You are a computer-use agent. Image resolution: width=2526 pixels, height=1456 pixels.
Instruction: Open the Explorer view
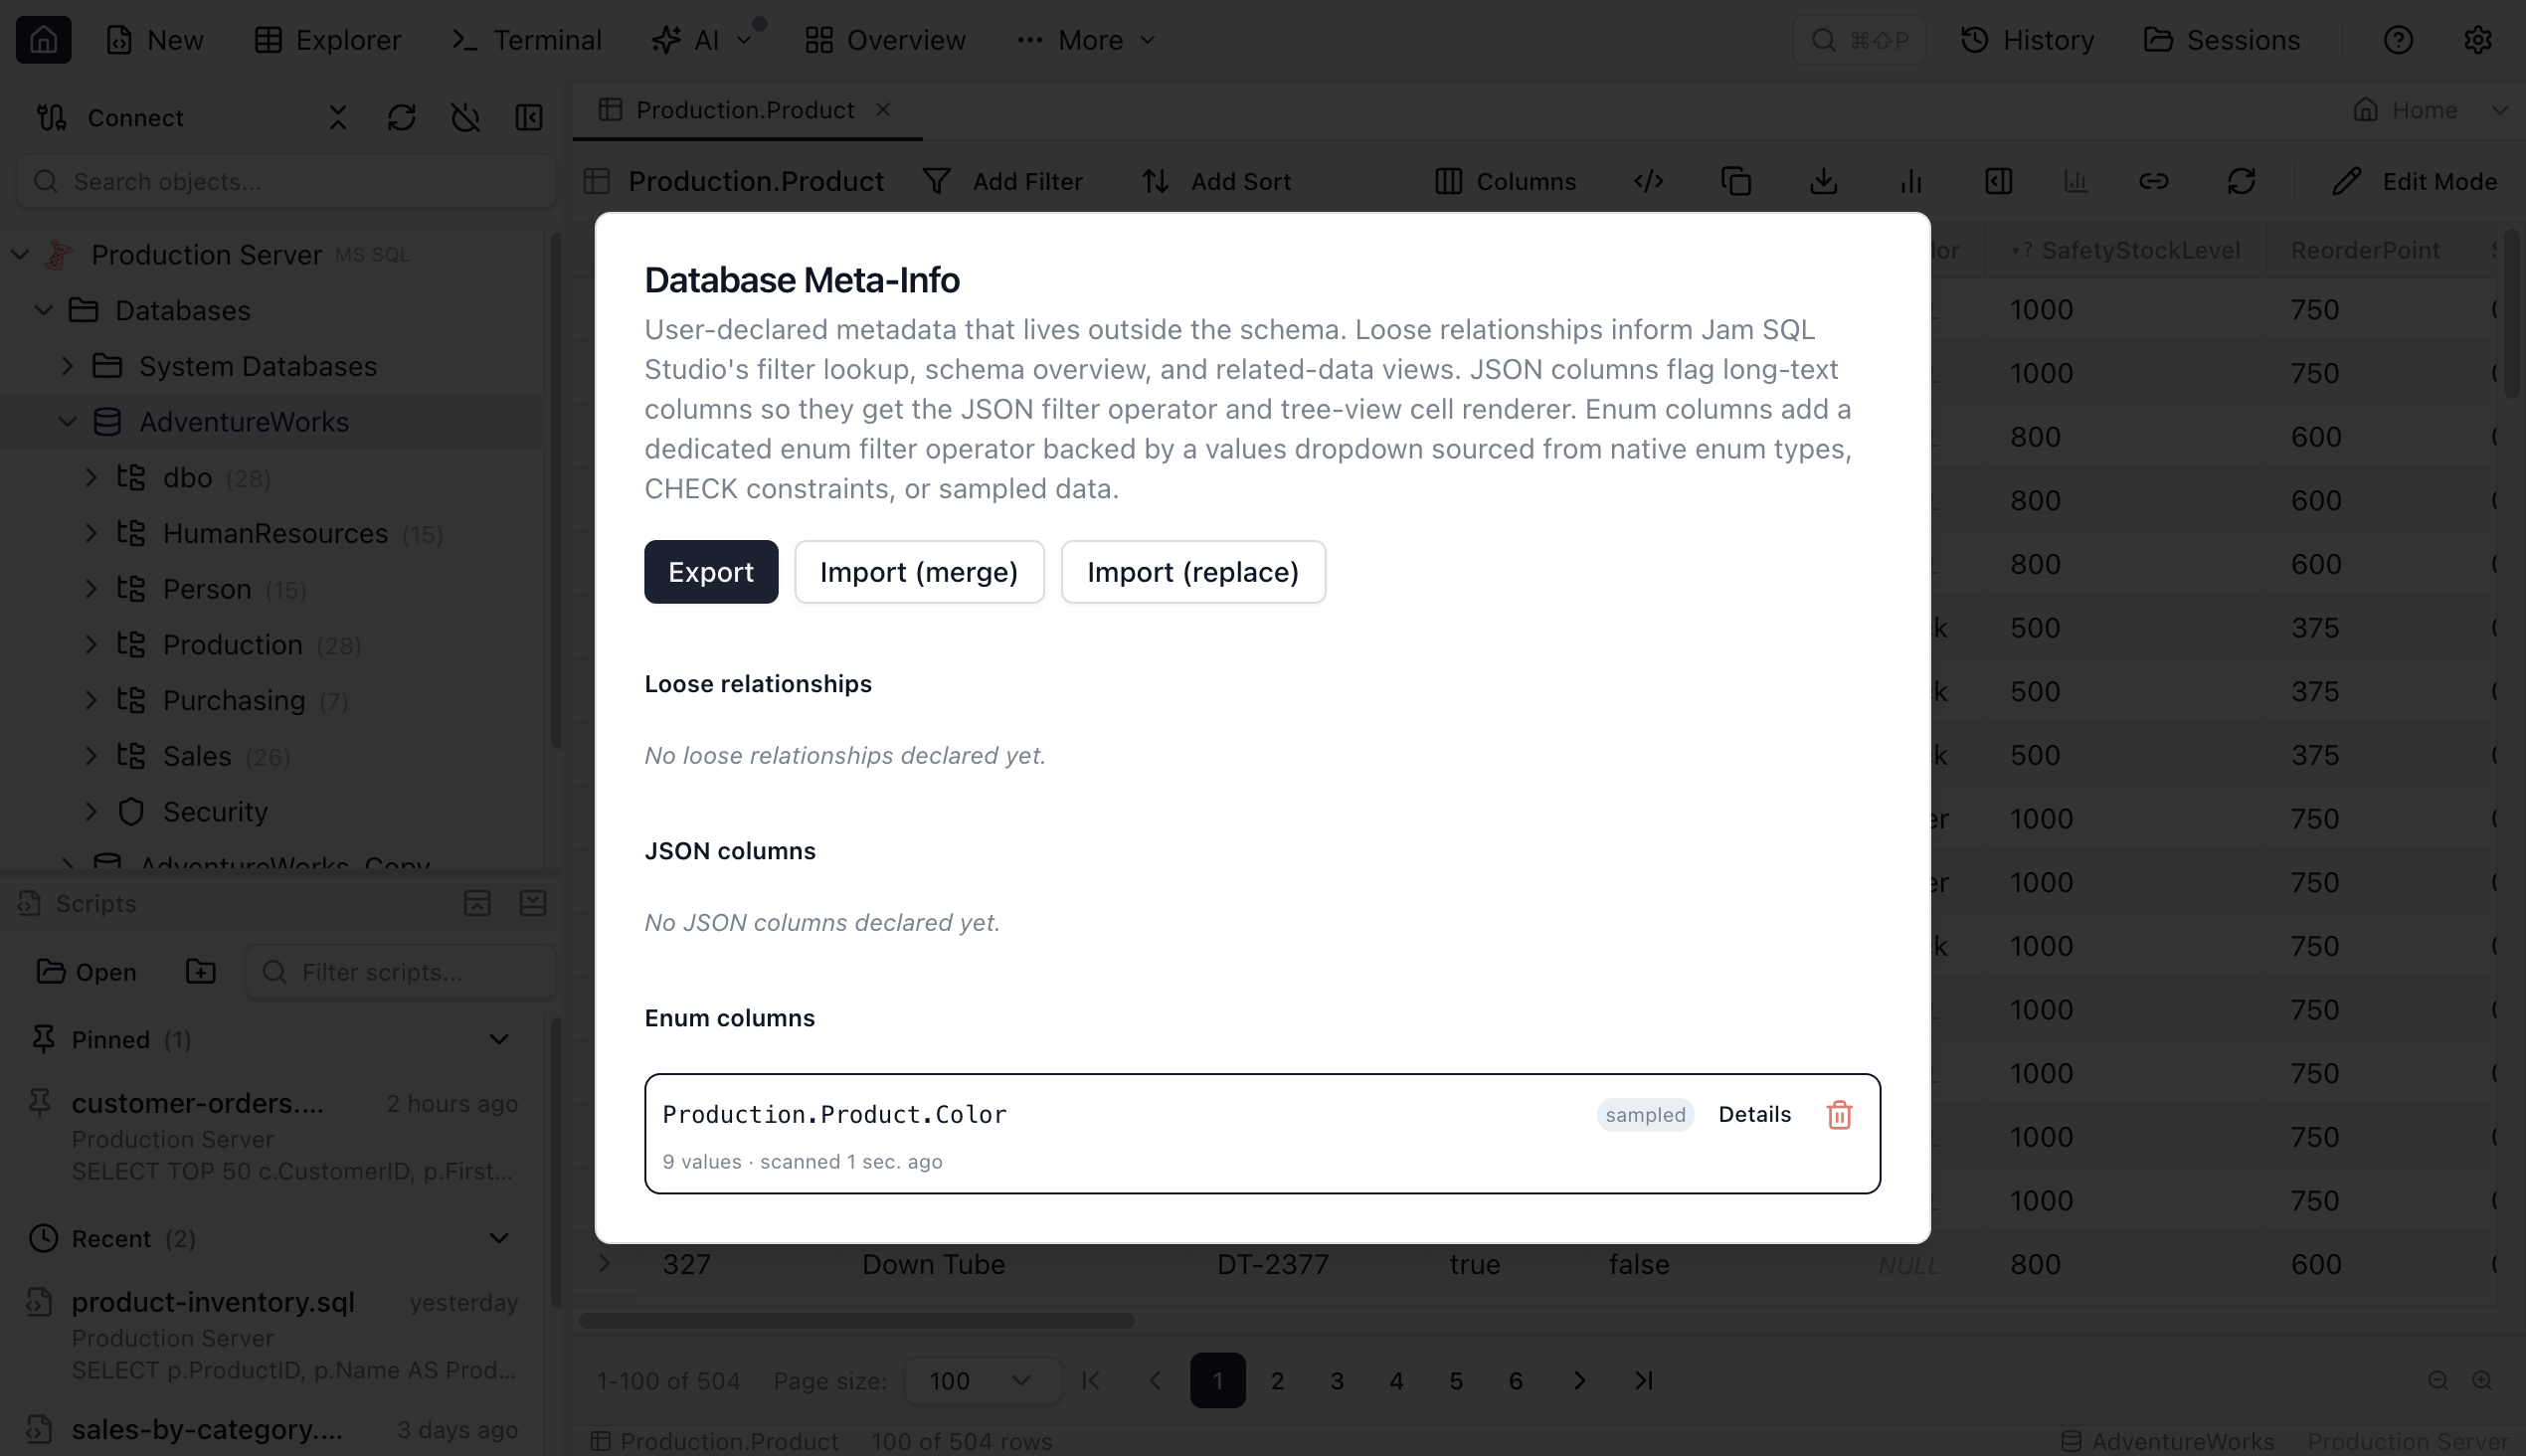coord(327,40)
